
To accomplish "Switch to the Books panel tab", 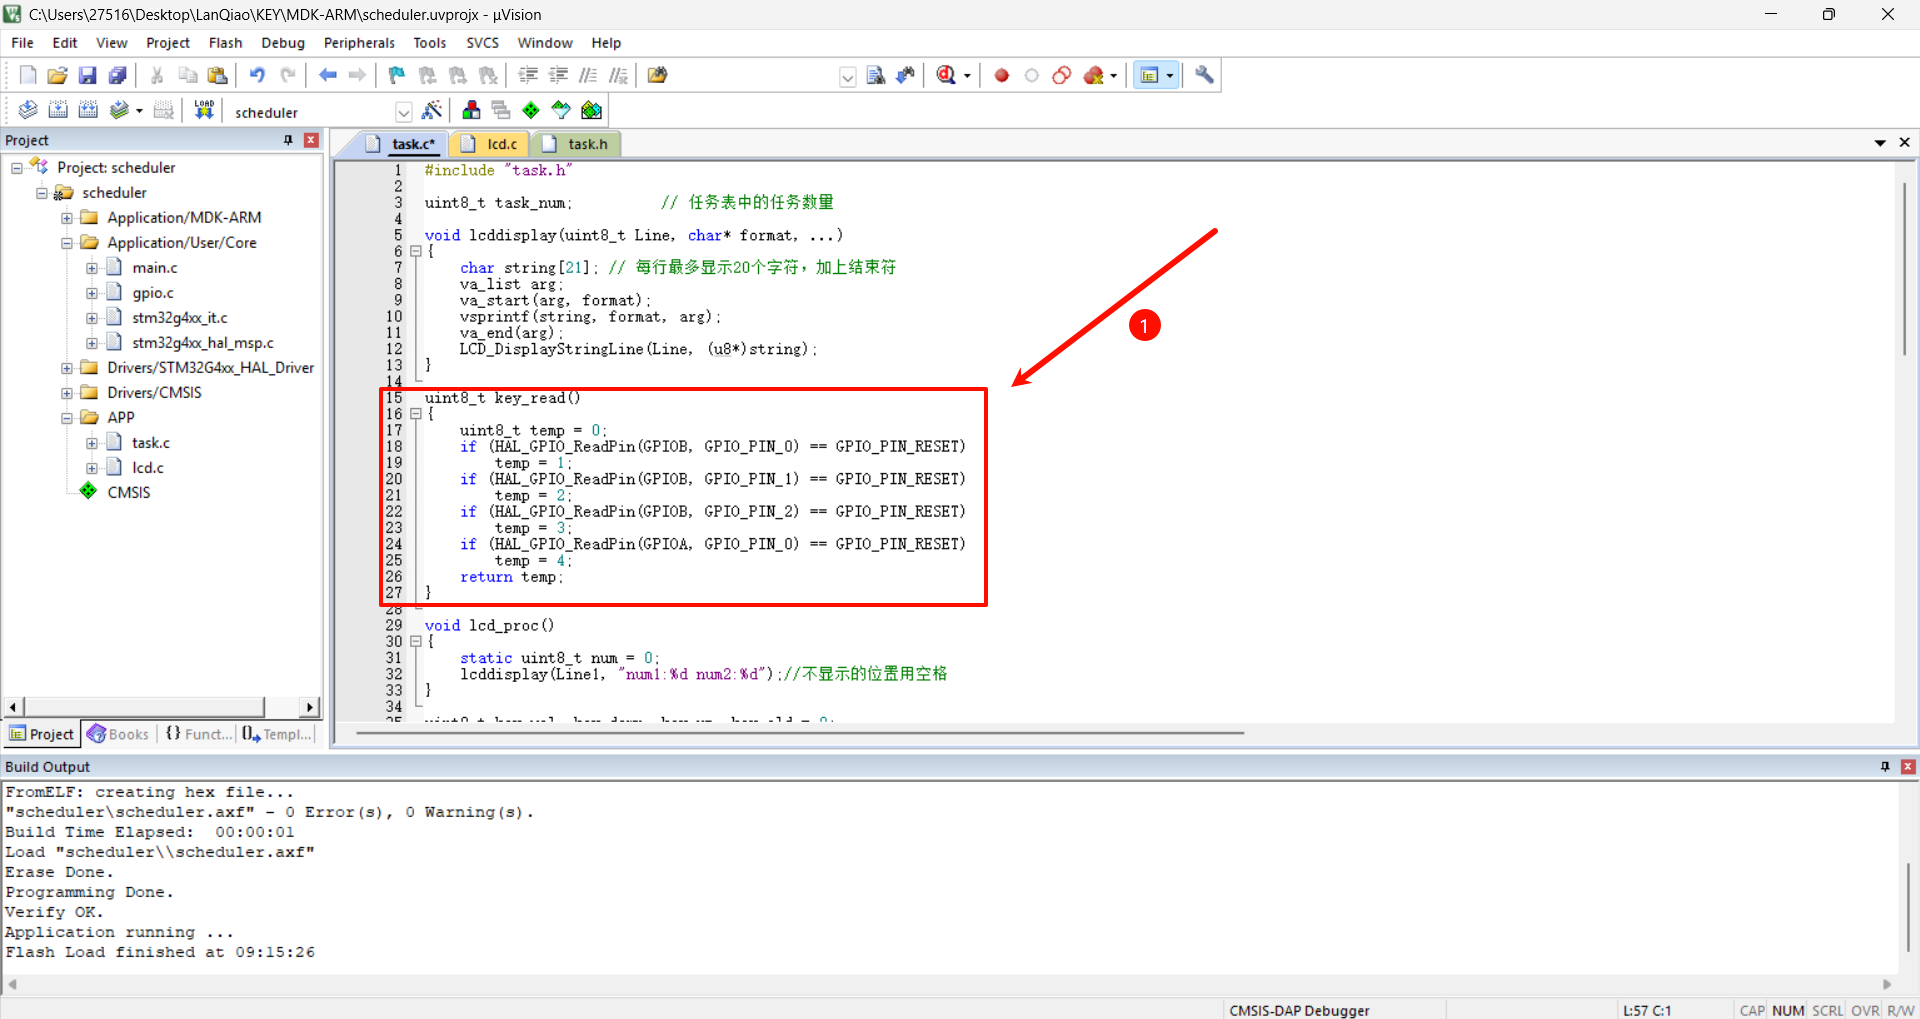I will [118, 734].
